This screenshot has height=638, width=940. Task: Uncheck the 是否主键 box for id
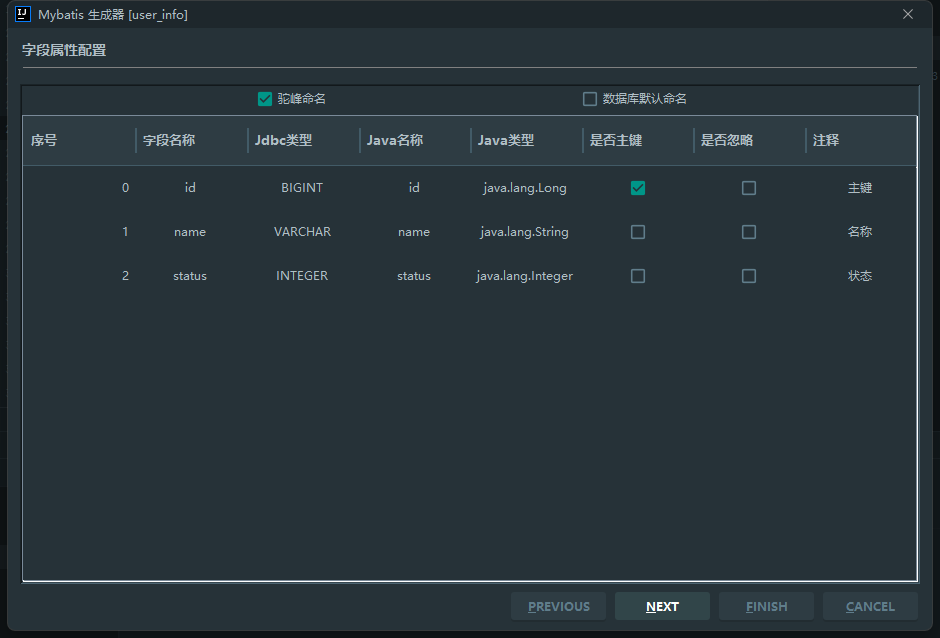point(638,188)
